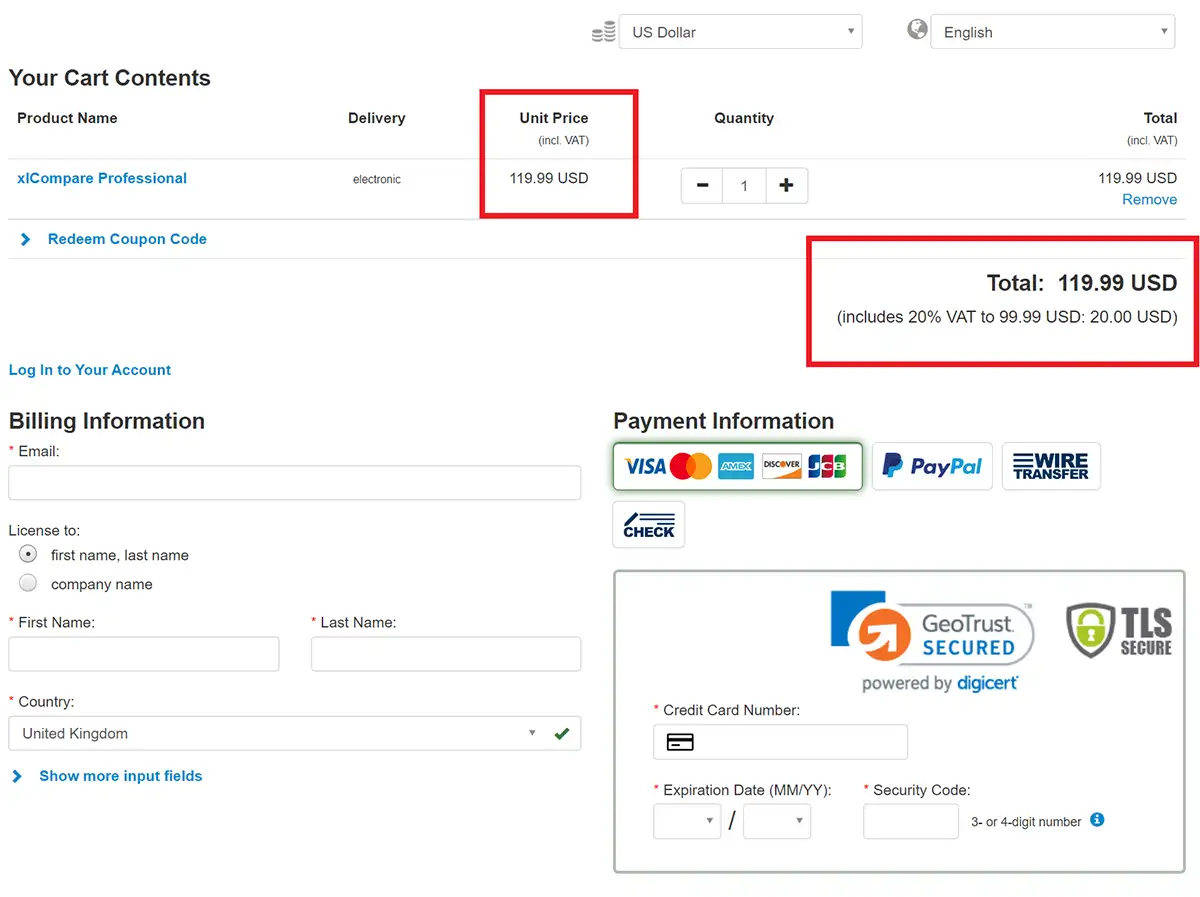Decrease quantity with minus button

pyautogui.click(x=702, y=186)
